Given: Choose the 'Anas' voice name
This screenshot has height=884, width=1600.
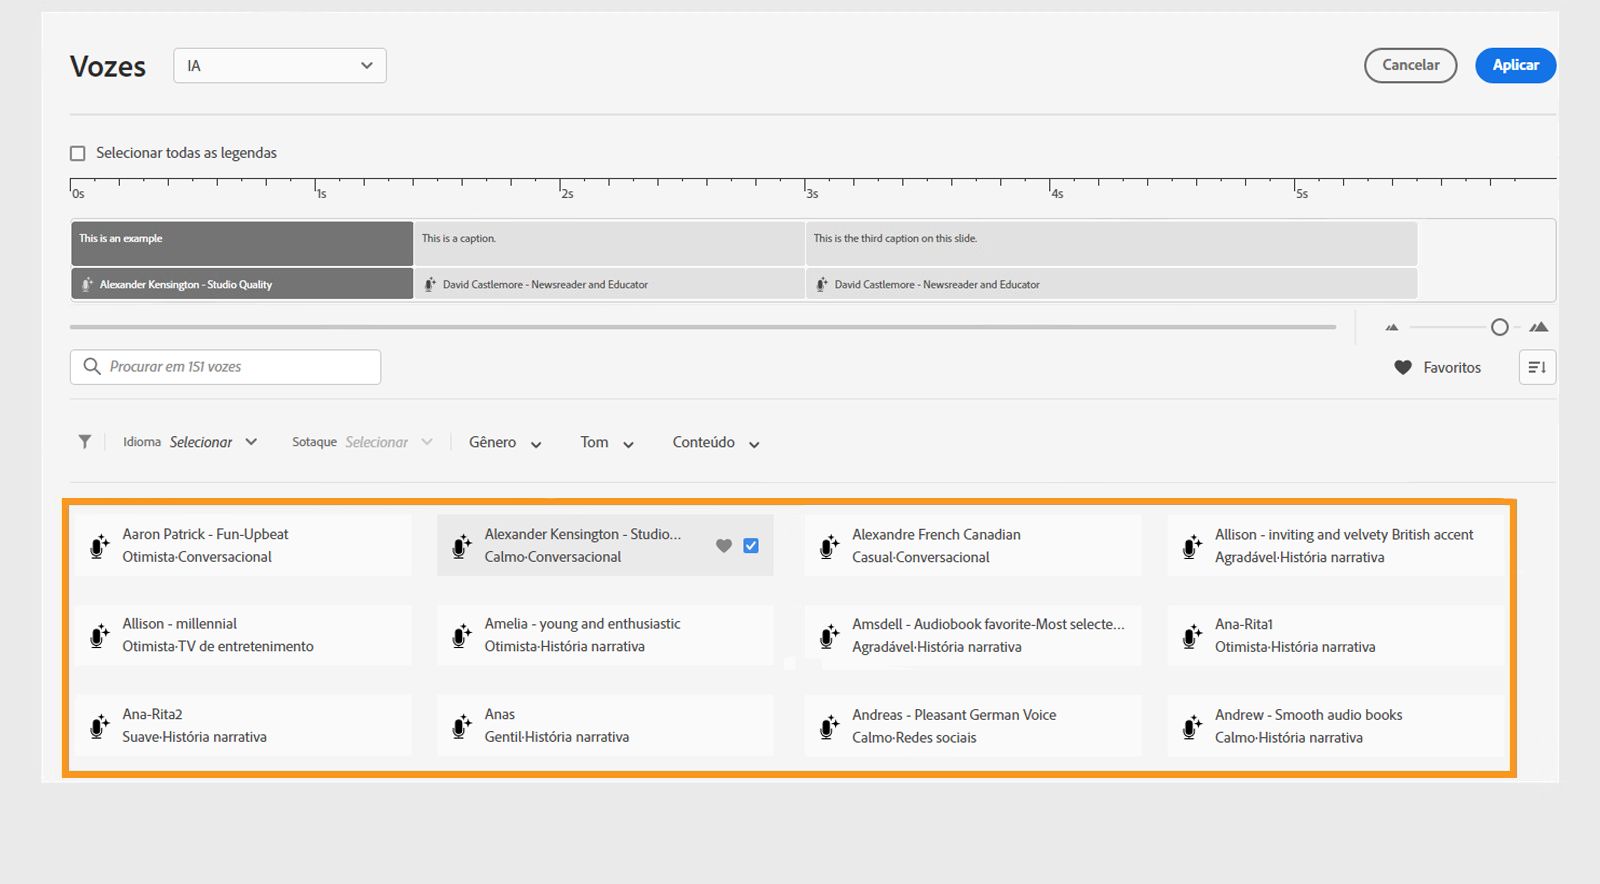Looking at the screenshot, I should pyautogui.click(x=500, y=714).
